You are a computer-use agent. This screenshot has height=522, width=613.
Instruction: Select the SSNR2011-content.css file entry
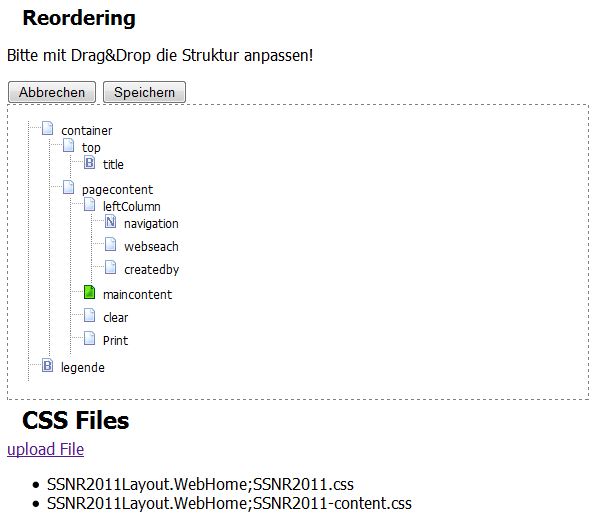(229, 503)
